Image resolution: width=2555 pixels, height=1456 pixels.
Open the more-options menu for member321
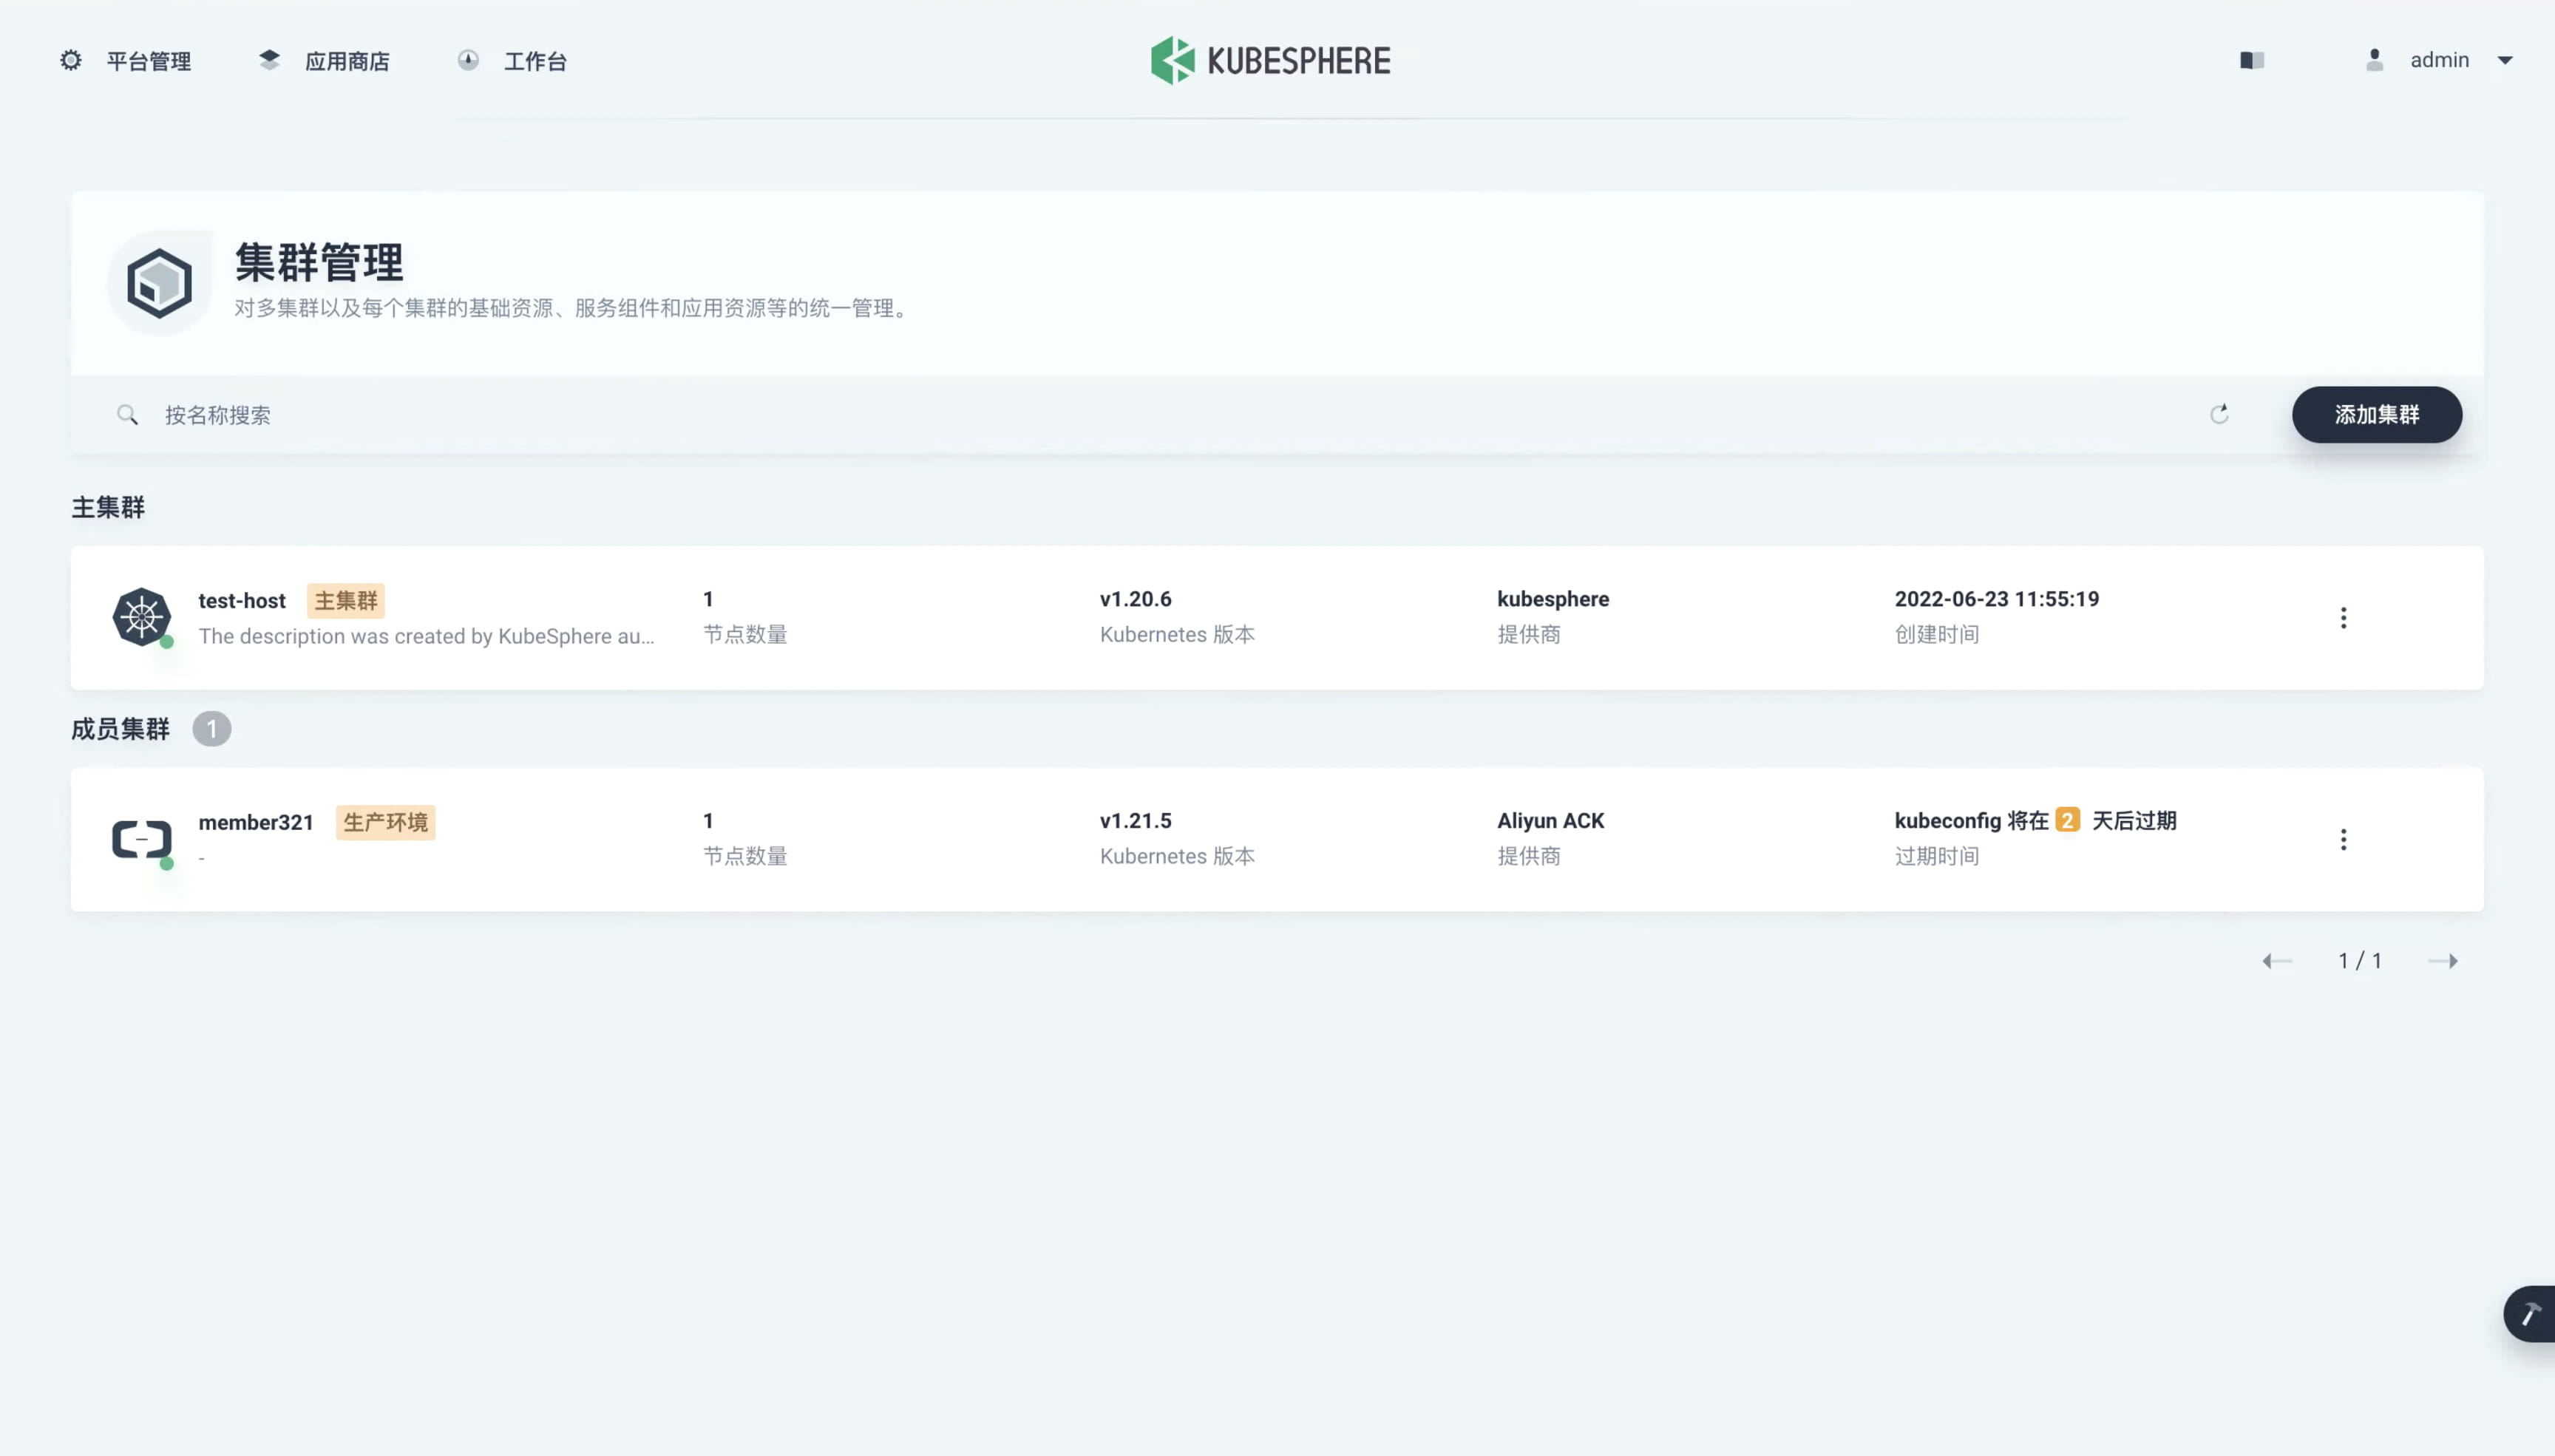pyautogui.click(x=2344, y=838)
